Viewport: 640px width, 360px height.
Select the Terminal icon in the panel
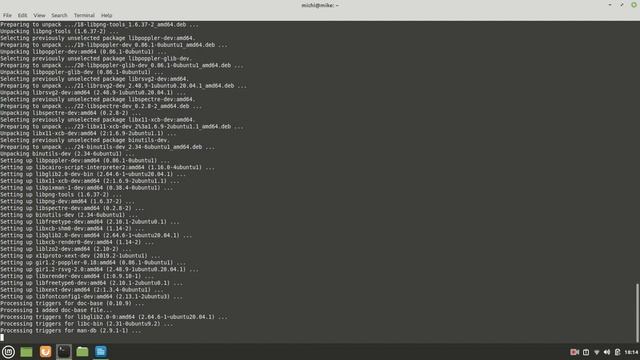[64, 351]
